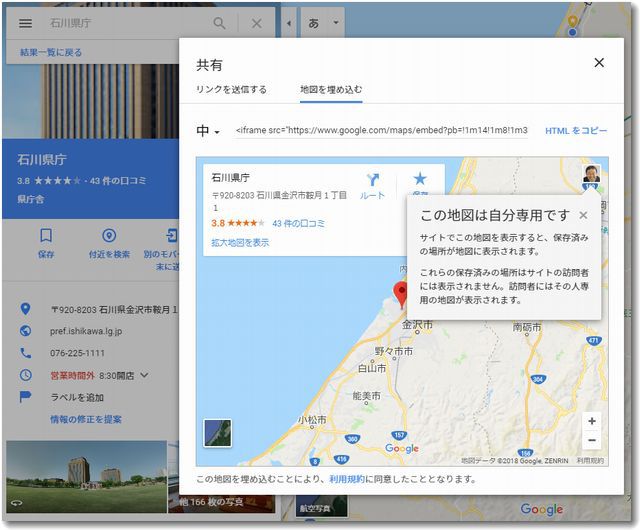Expand opening hours chevron
The image size is (640, 530).
pos(144,375)
